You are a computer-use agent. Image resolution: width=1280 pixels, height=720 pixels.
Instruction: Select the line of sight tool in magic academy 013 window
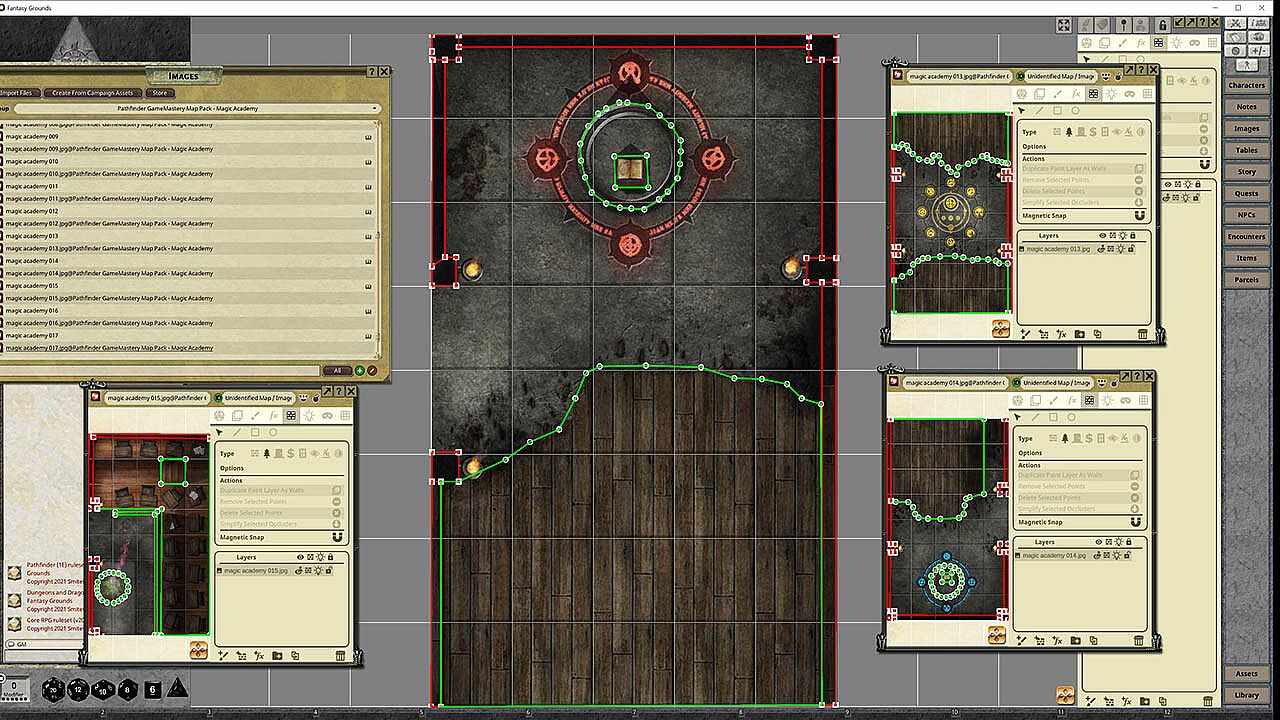1093,94
